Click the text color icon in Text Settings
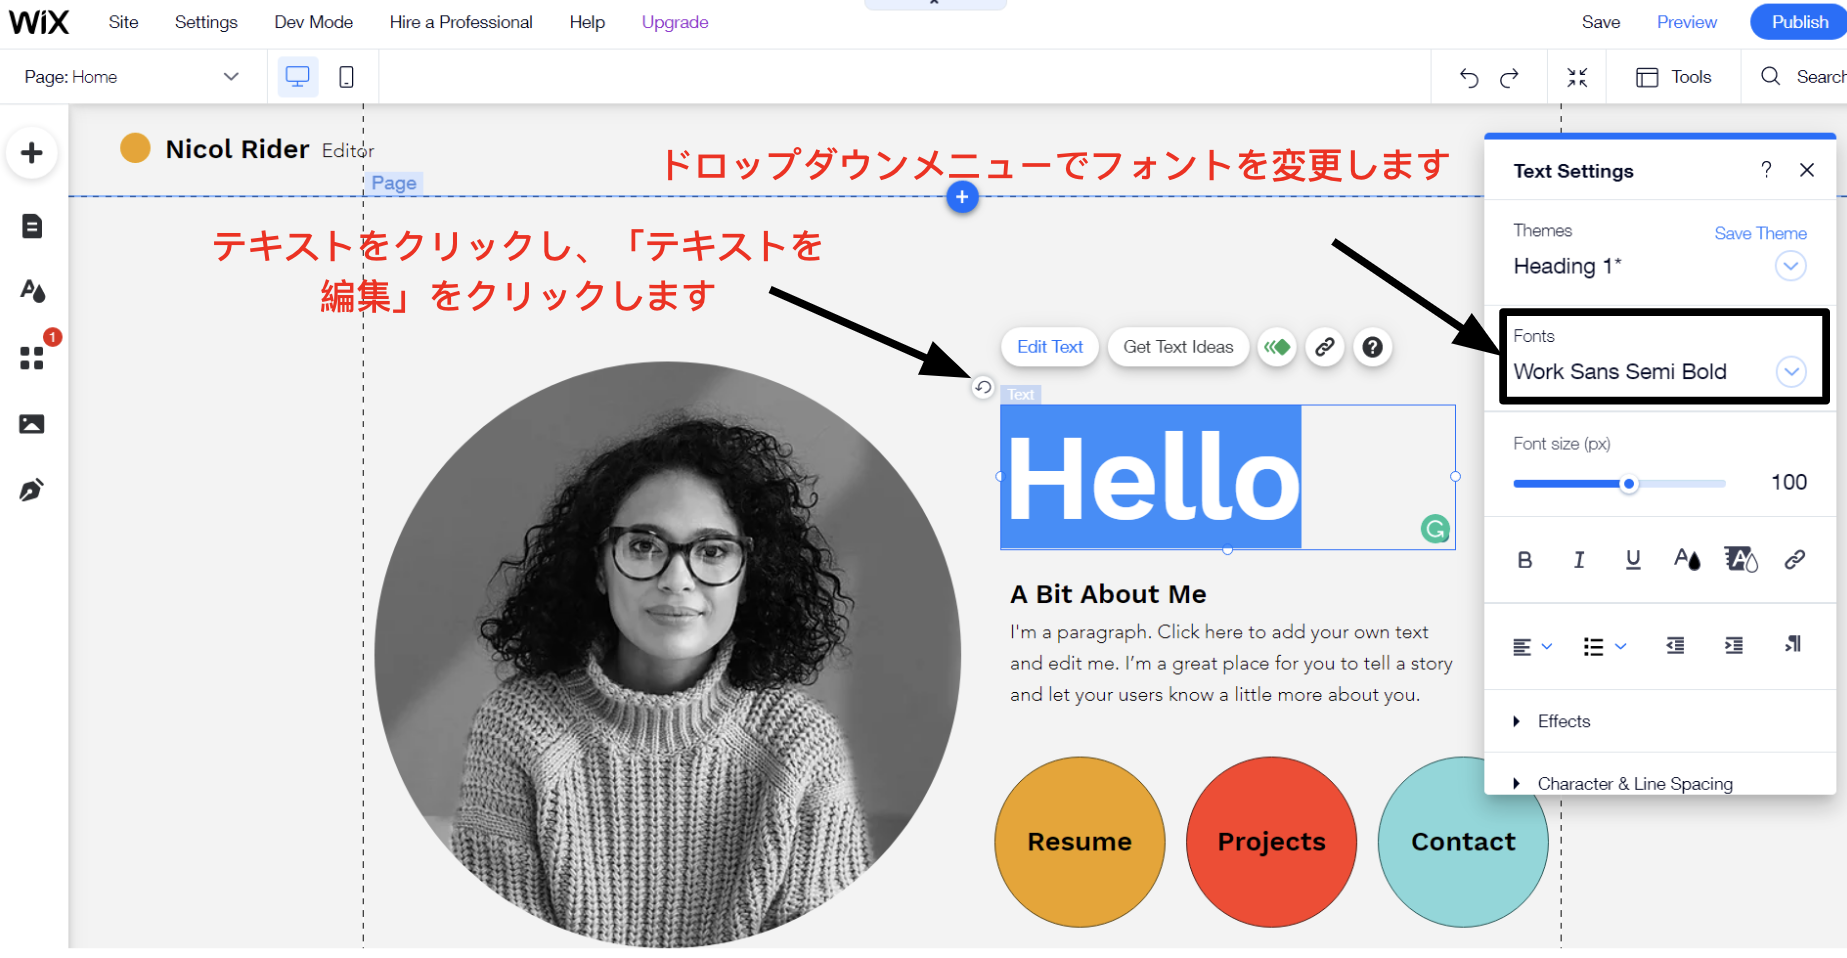This screenshot has width=1847, height=958. point(1686,560)
